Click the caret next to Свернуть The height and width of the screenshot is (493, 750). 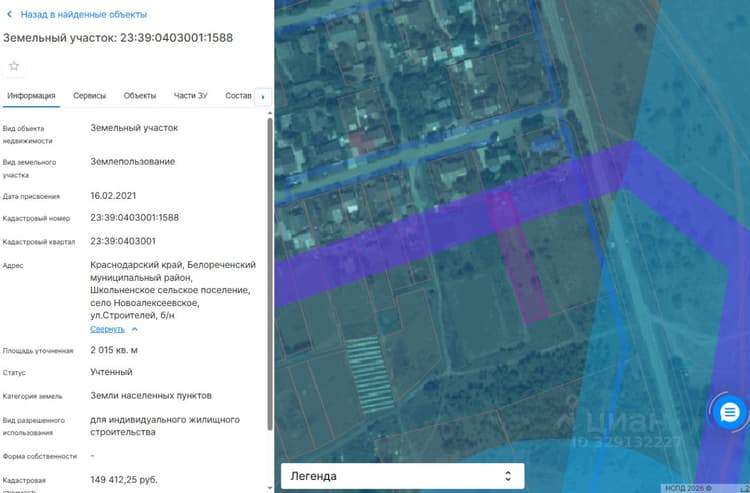135,329
